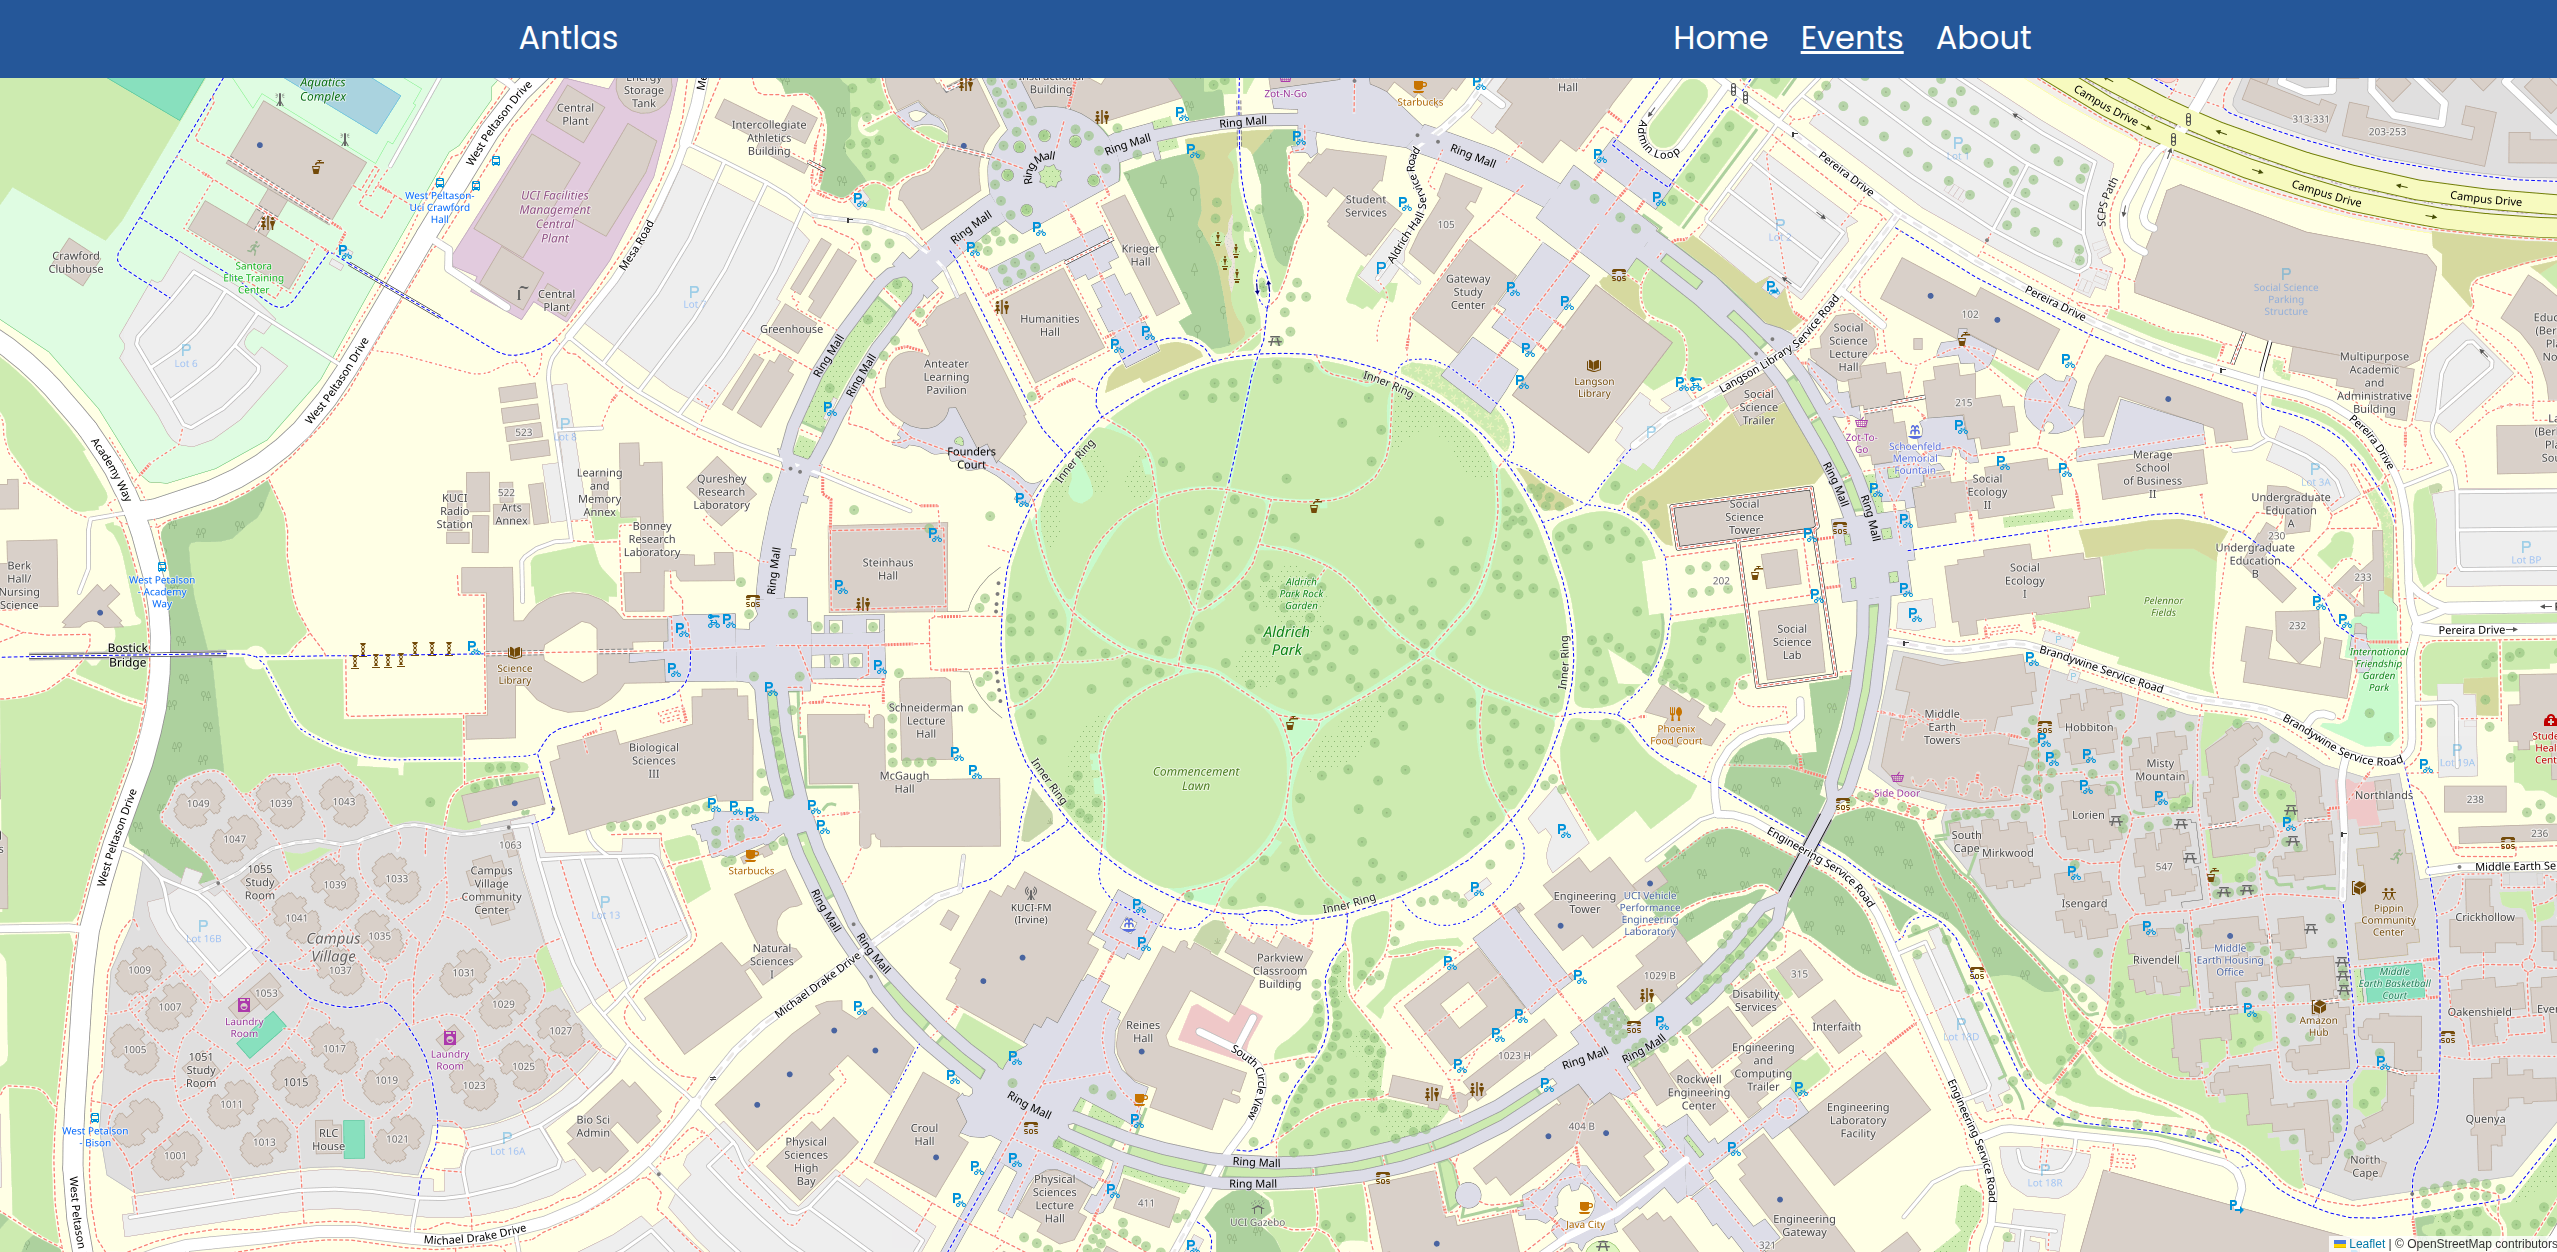Open the Events navigation link
2557x1252 pixels.
1851,38
